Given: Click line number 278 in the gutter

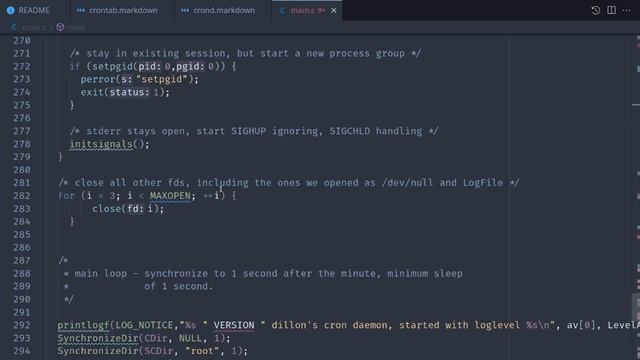Looking at the screenshot, I should (22, 144).
